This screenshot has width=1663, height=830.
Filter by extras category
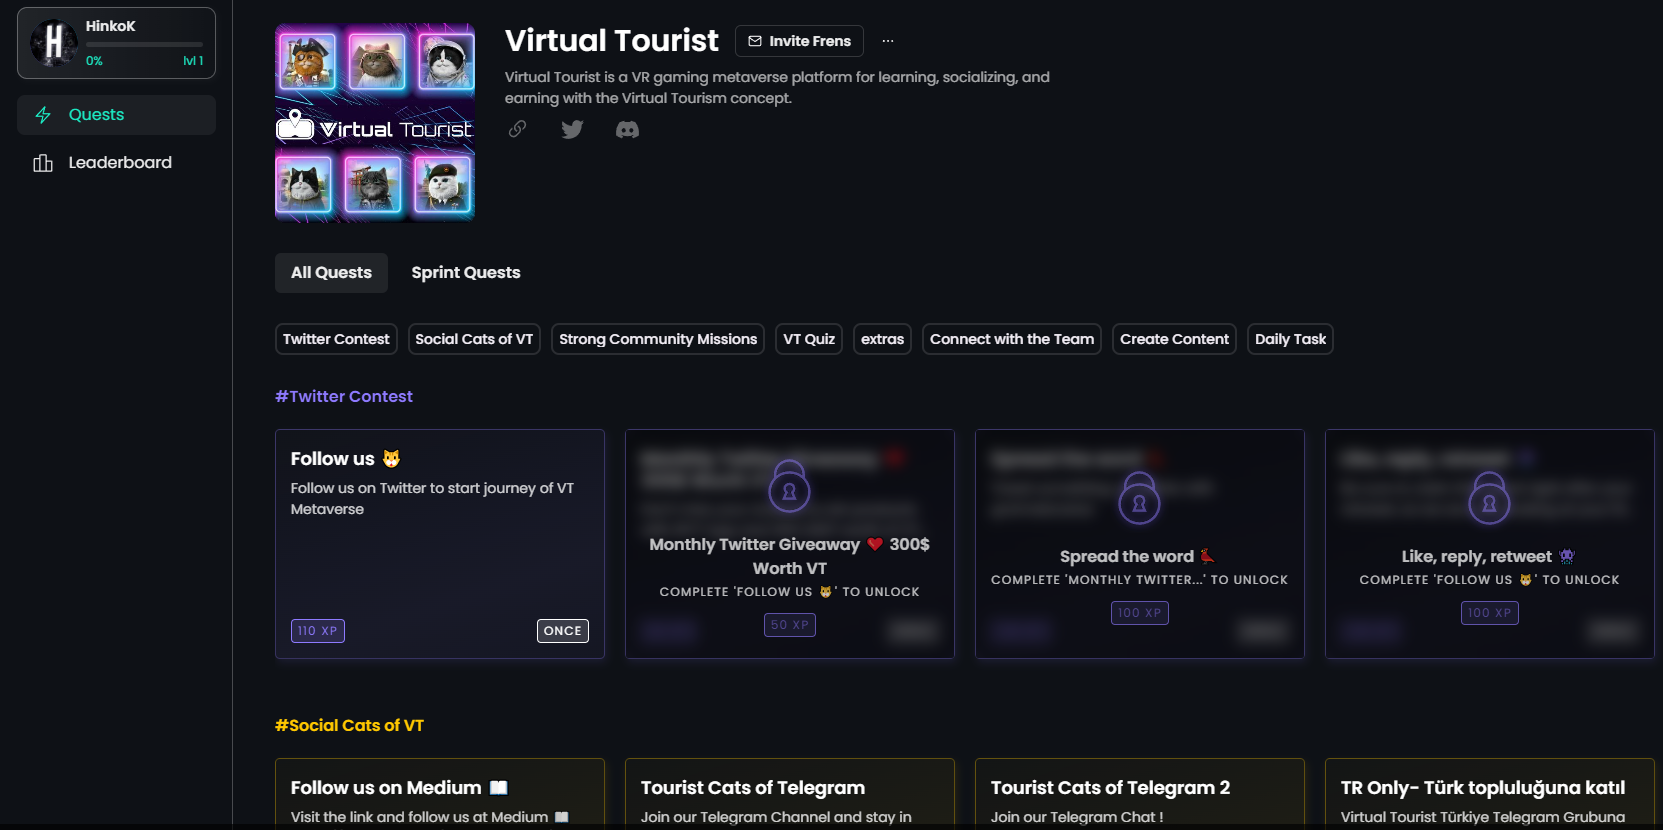pyautogui.click(x=882, y=339)
